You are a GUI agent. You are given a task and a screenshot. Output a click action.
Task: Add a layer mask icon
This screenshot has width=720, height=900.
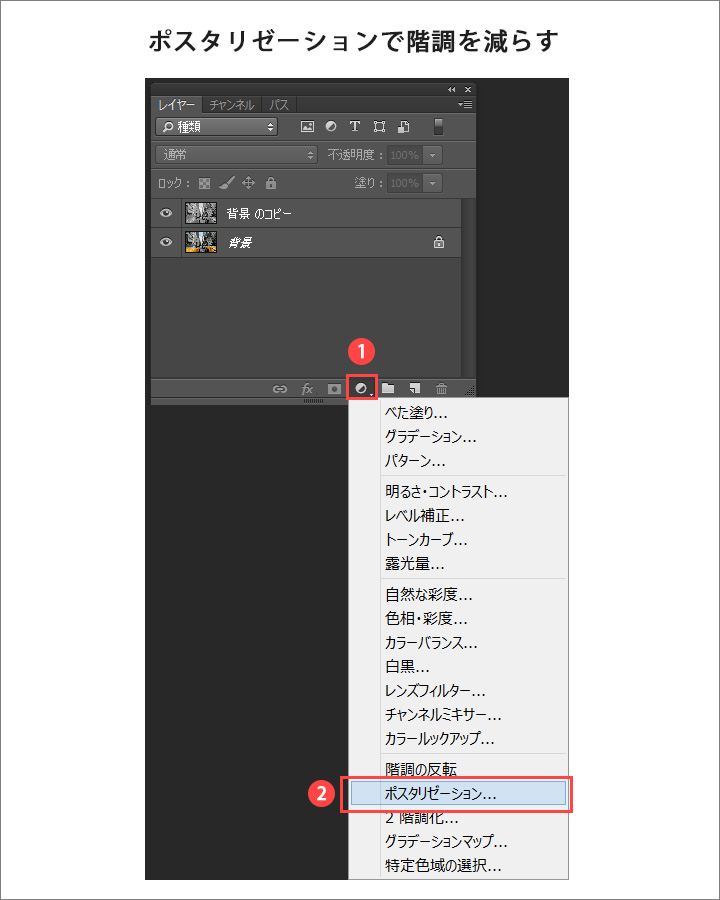(x=334, y=389)
